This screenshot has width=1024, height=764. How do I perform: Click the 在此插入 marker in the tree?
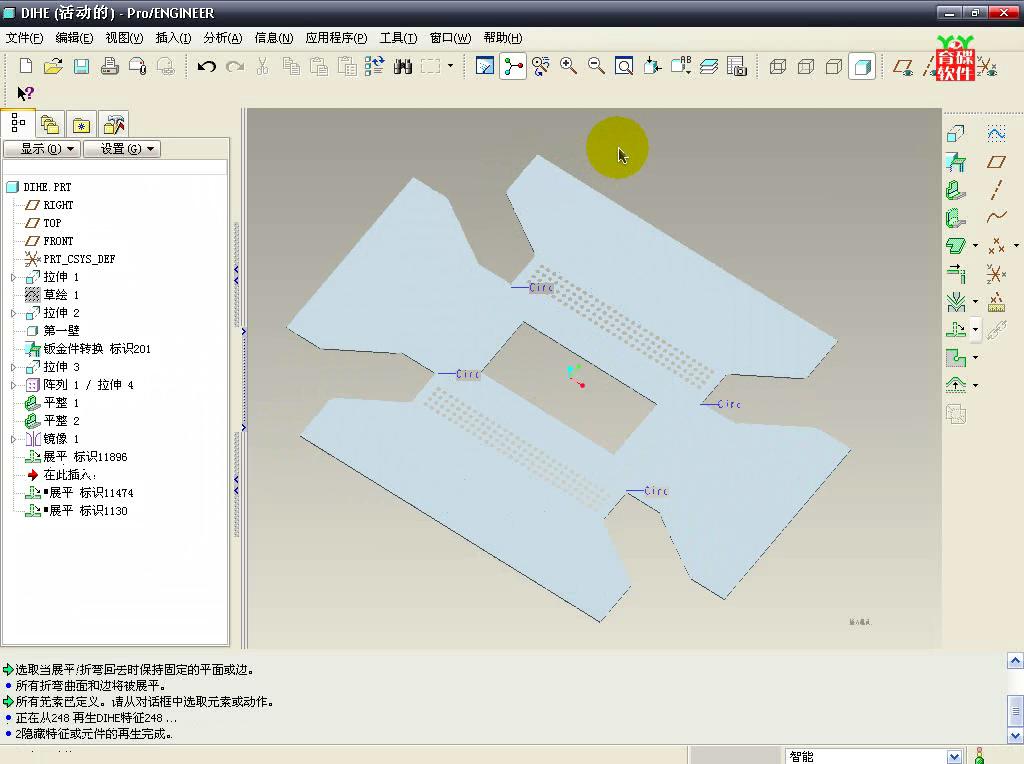69,475
